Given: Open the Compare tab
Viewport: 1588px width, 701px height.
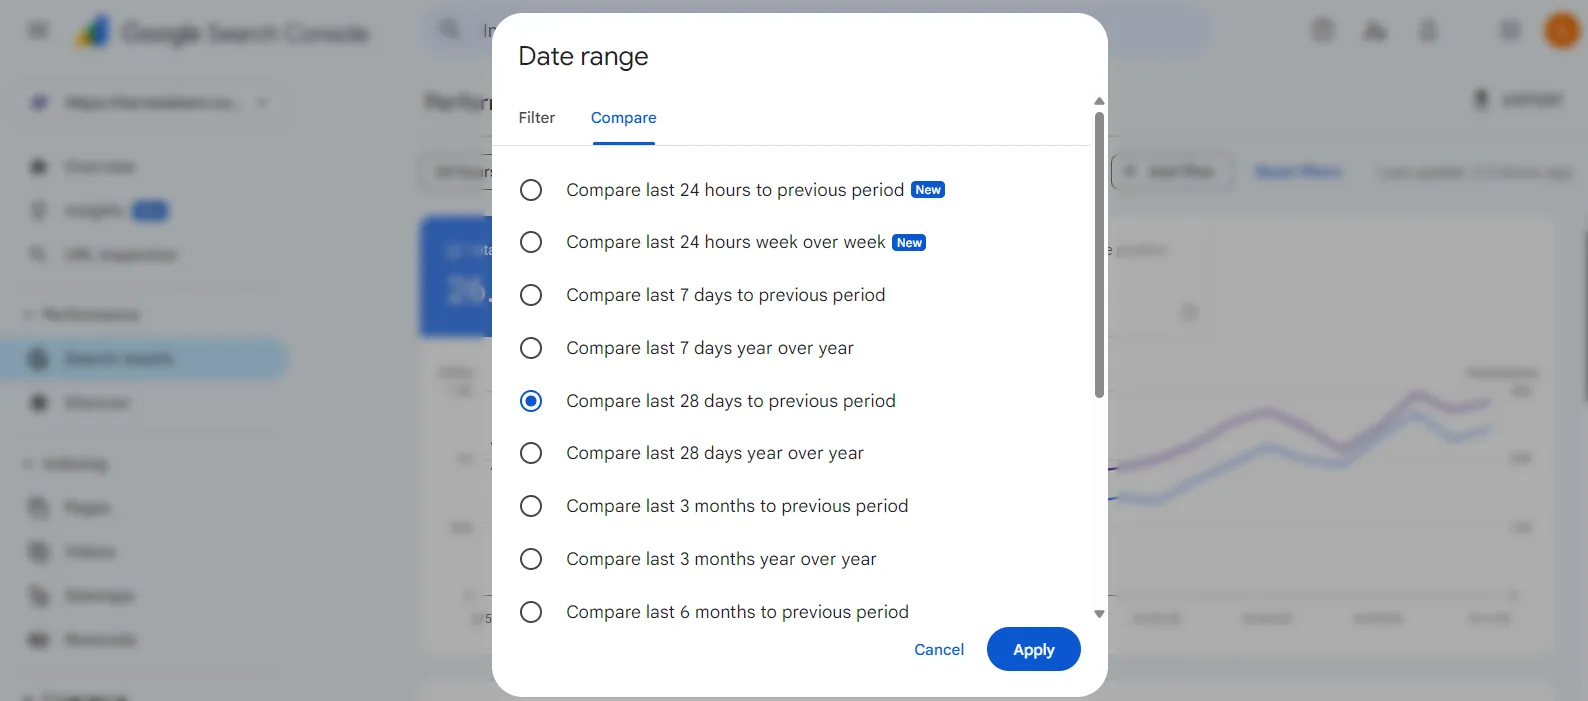Looking at the screenshot, I should (x=623, y=118).
